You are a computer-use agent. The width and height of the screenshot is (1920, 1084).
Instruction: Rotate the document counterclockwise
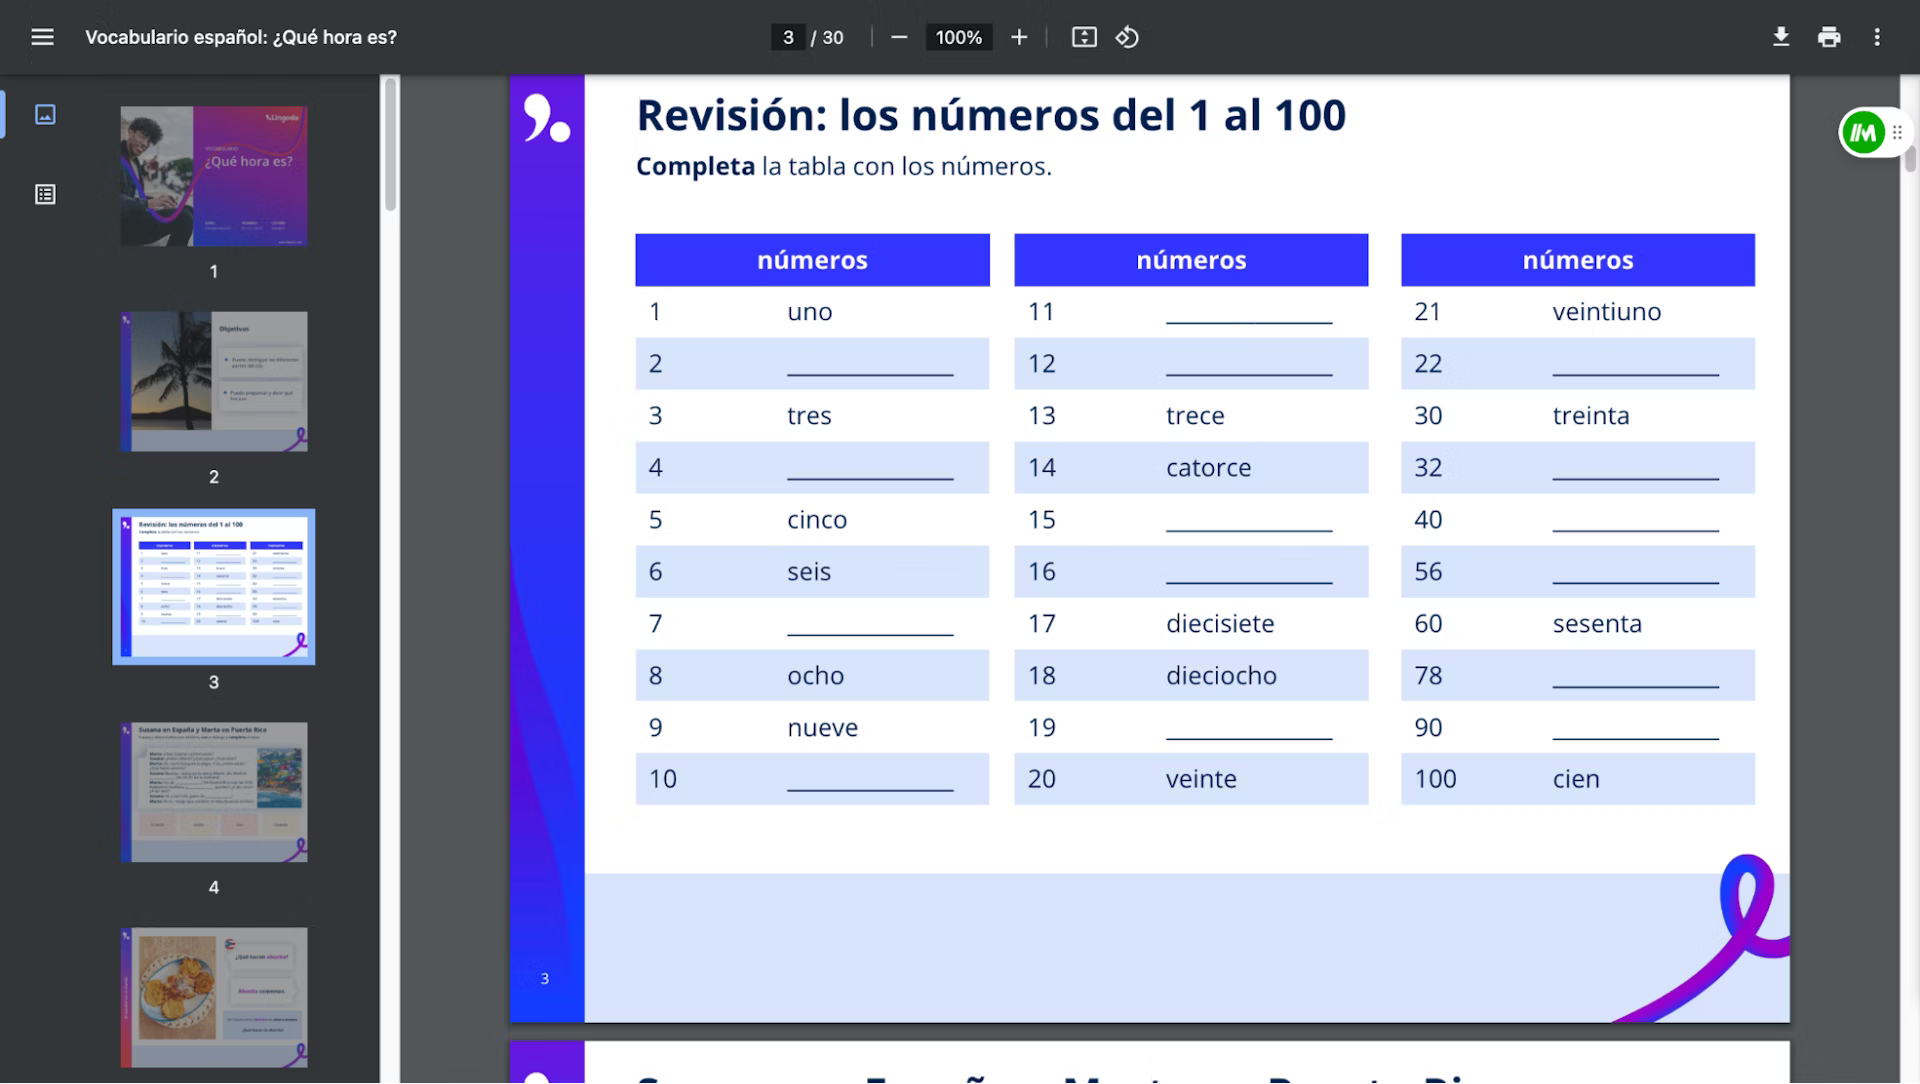pyautogui.click(x=1127, y=37)
